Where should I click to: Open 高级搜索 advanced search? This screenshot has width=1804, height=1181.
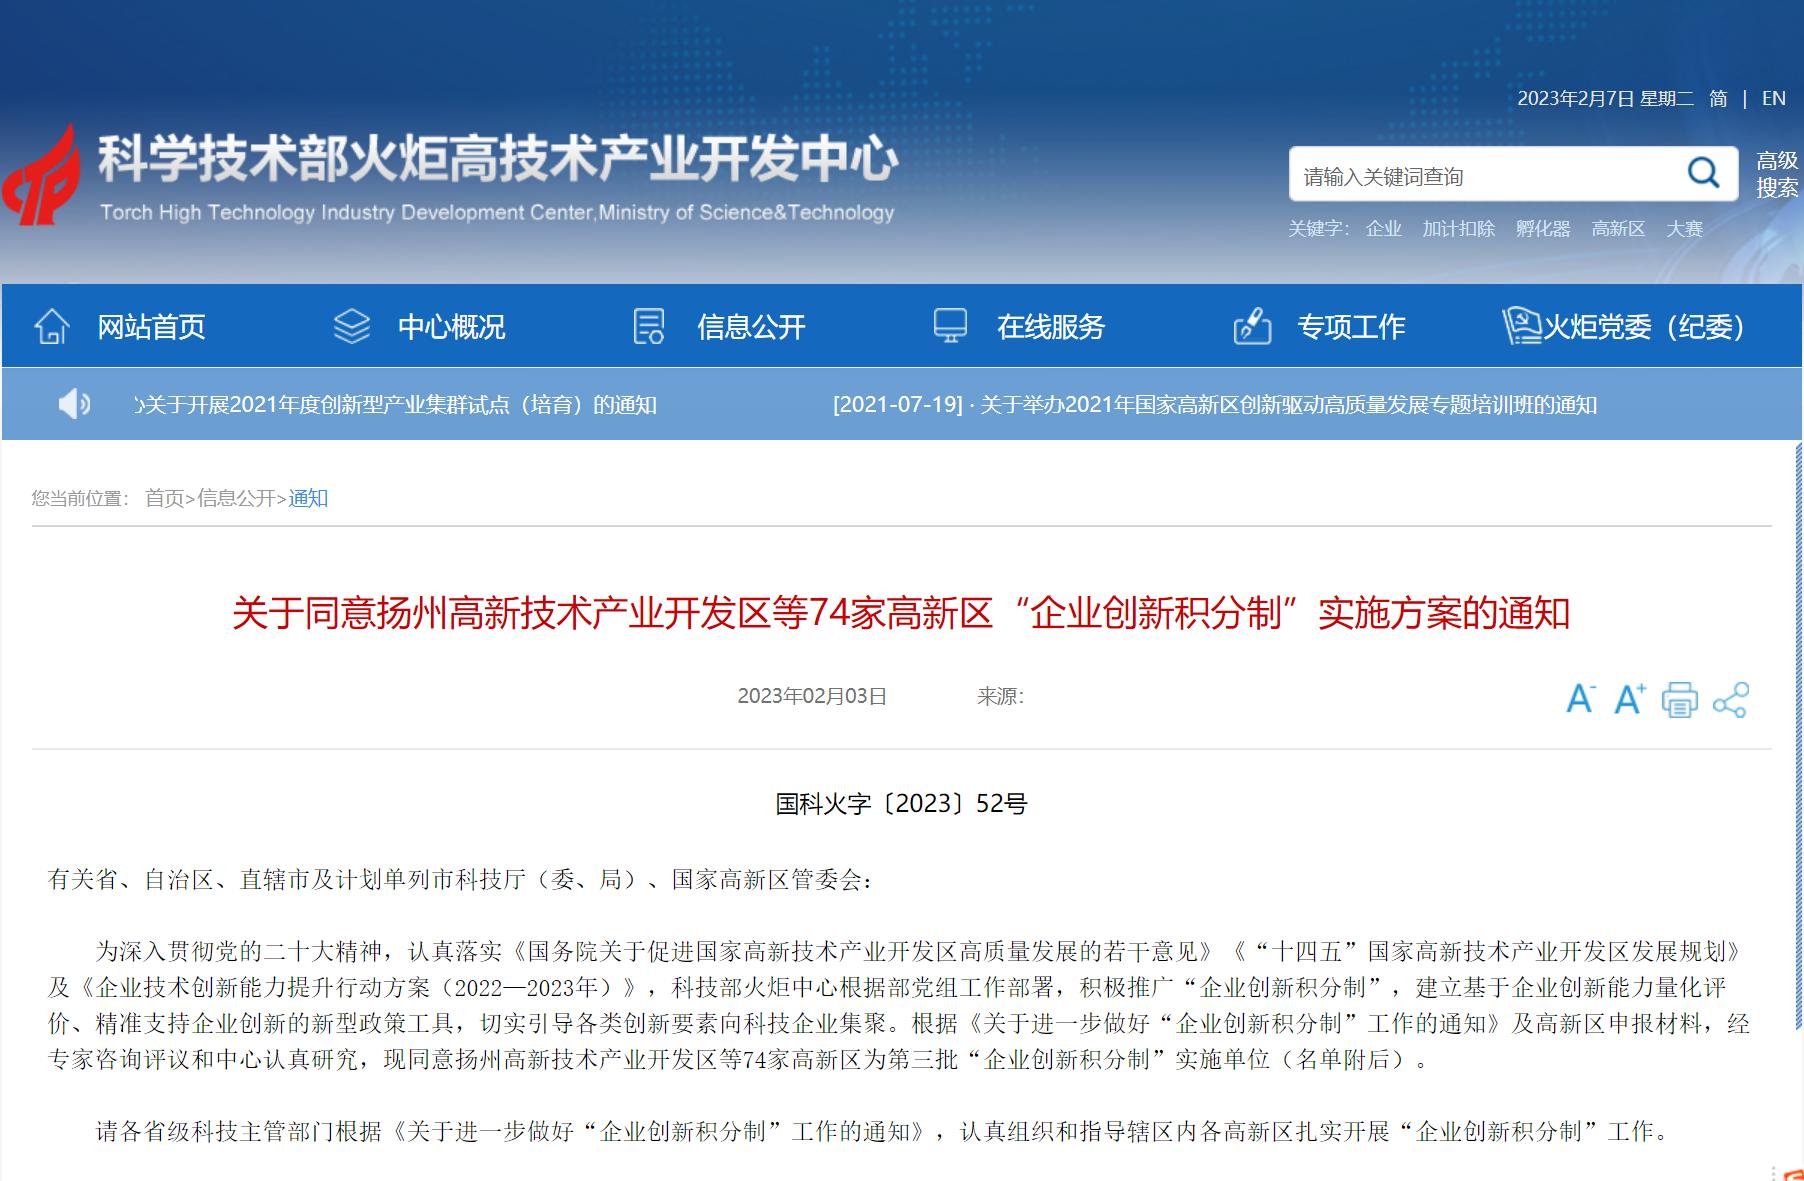point(1777,174)
